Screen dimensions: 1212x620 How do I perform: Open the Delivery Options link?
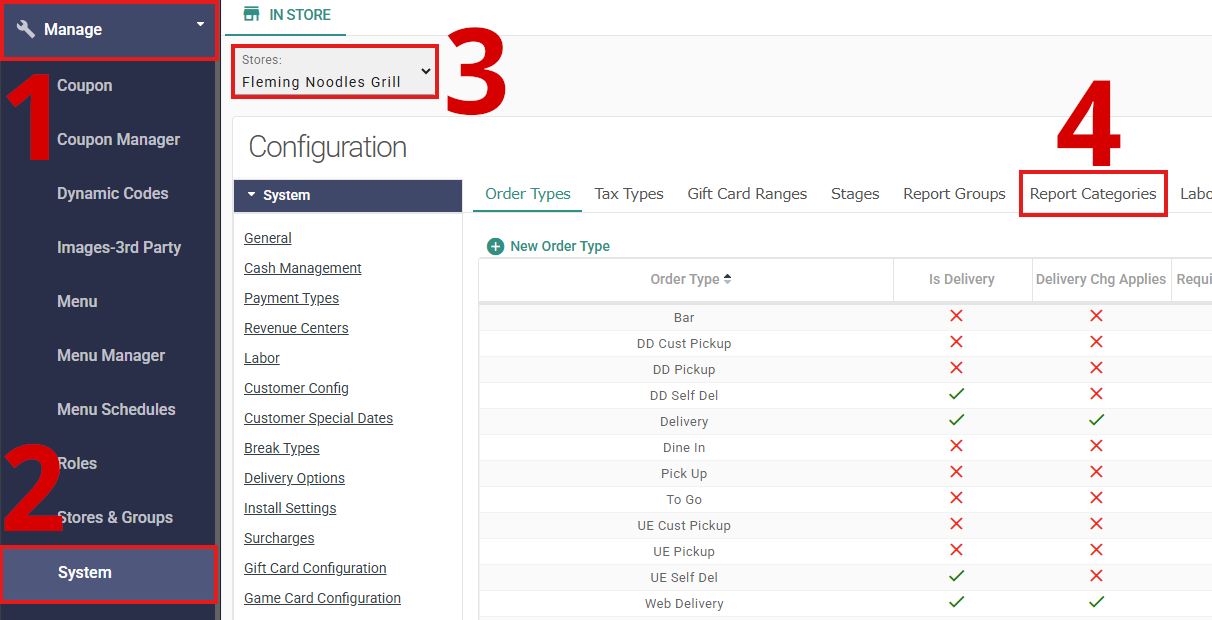[x=294, y=478]
